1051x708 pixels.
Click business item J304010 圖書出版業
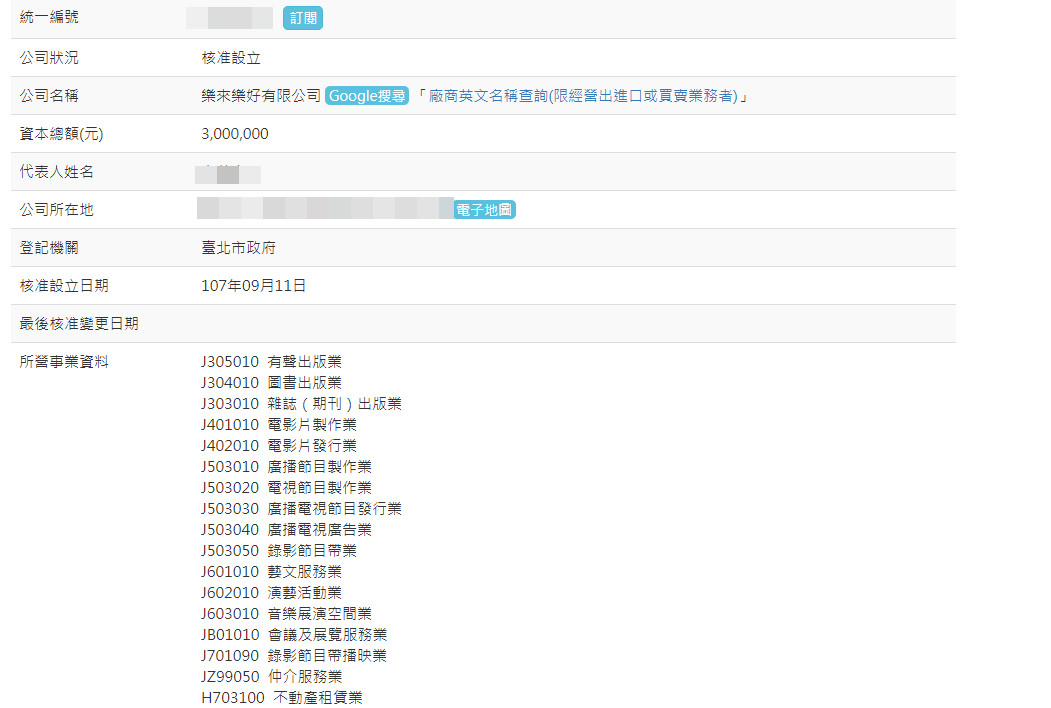tap(271, 383)
